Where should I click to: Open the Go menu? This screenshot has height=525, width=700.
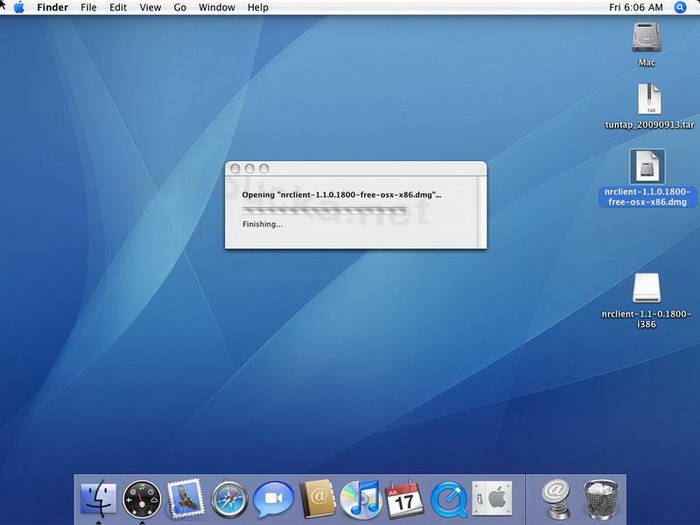pos(180,7)
